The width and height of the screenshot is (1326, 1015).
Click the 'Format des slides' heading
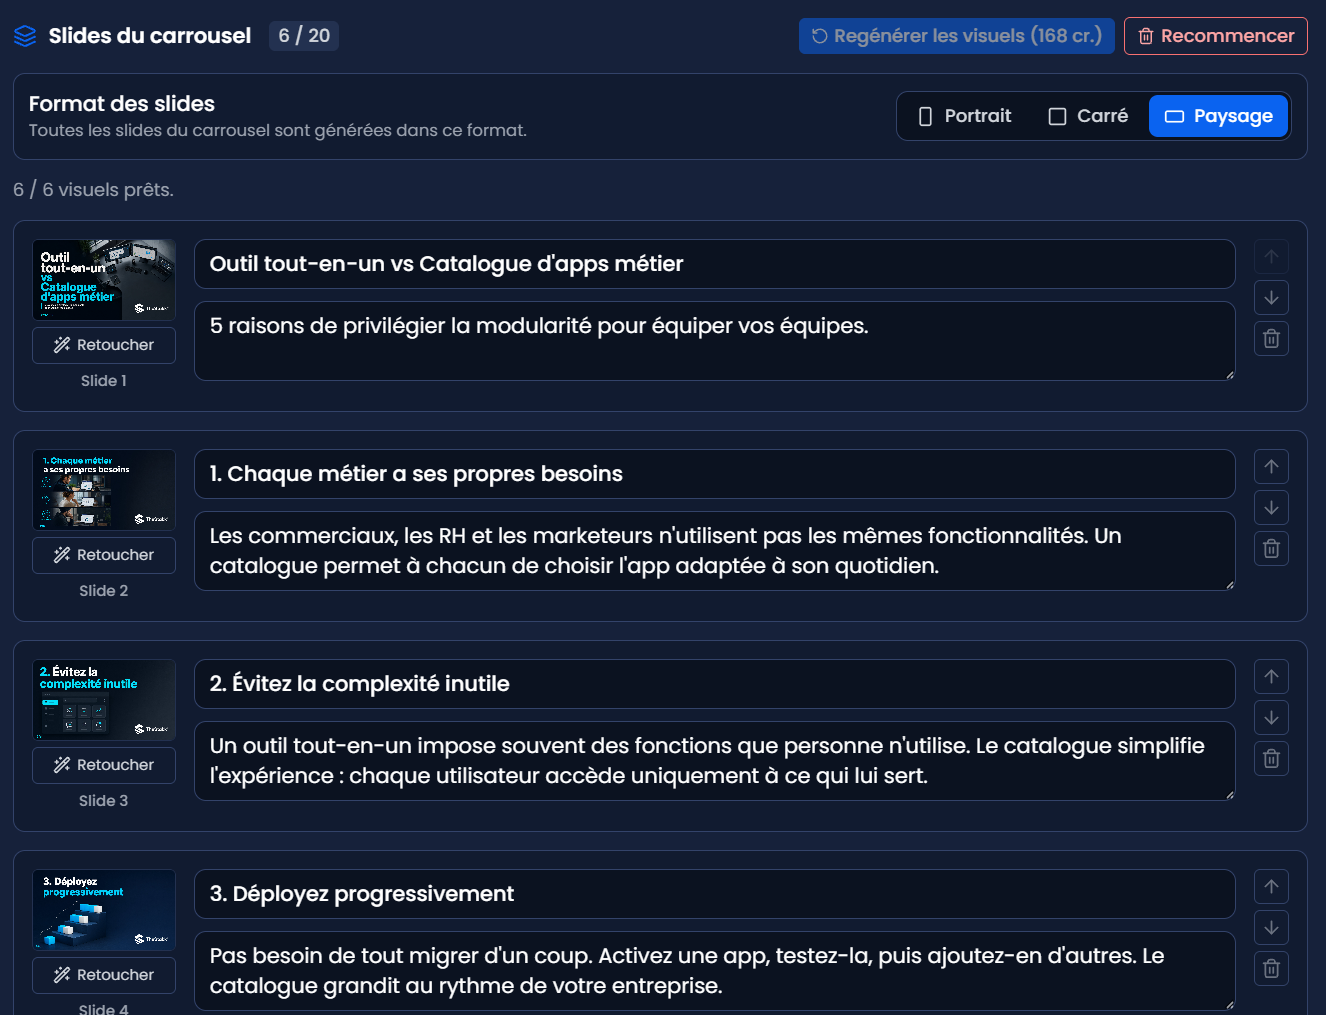coord(122,104)
